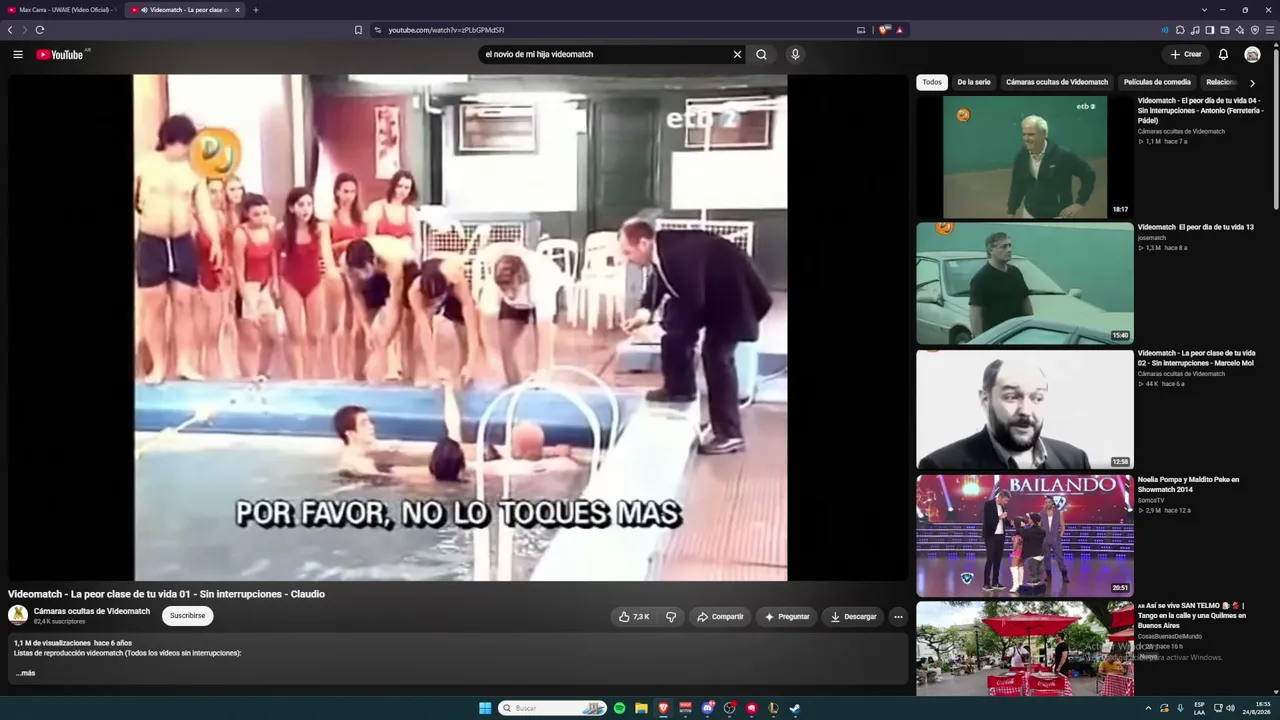Open Spotify from the taskbar
This screenshot has width=1280, height=720.
[x=619, y=708]
